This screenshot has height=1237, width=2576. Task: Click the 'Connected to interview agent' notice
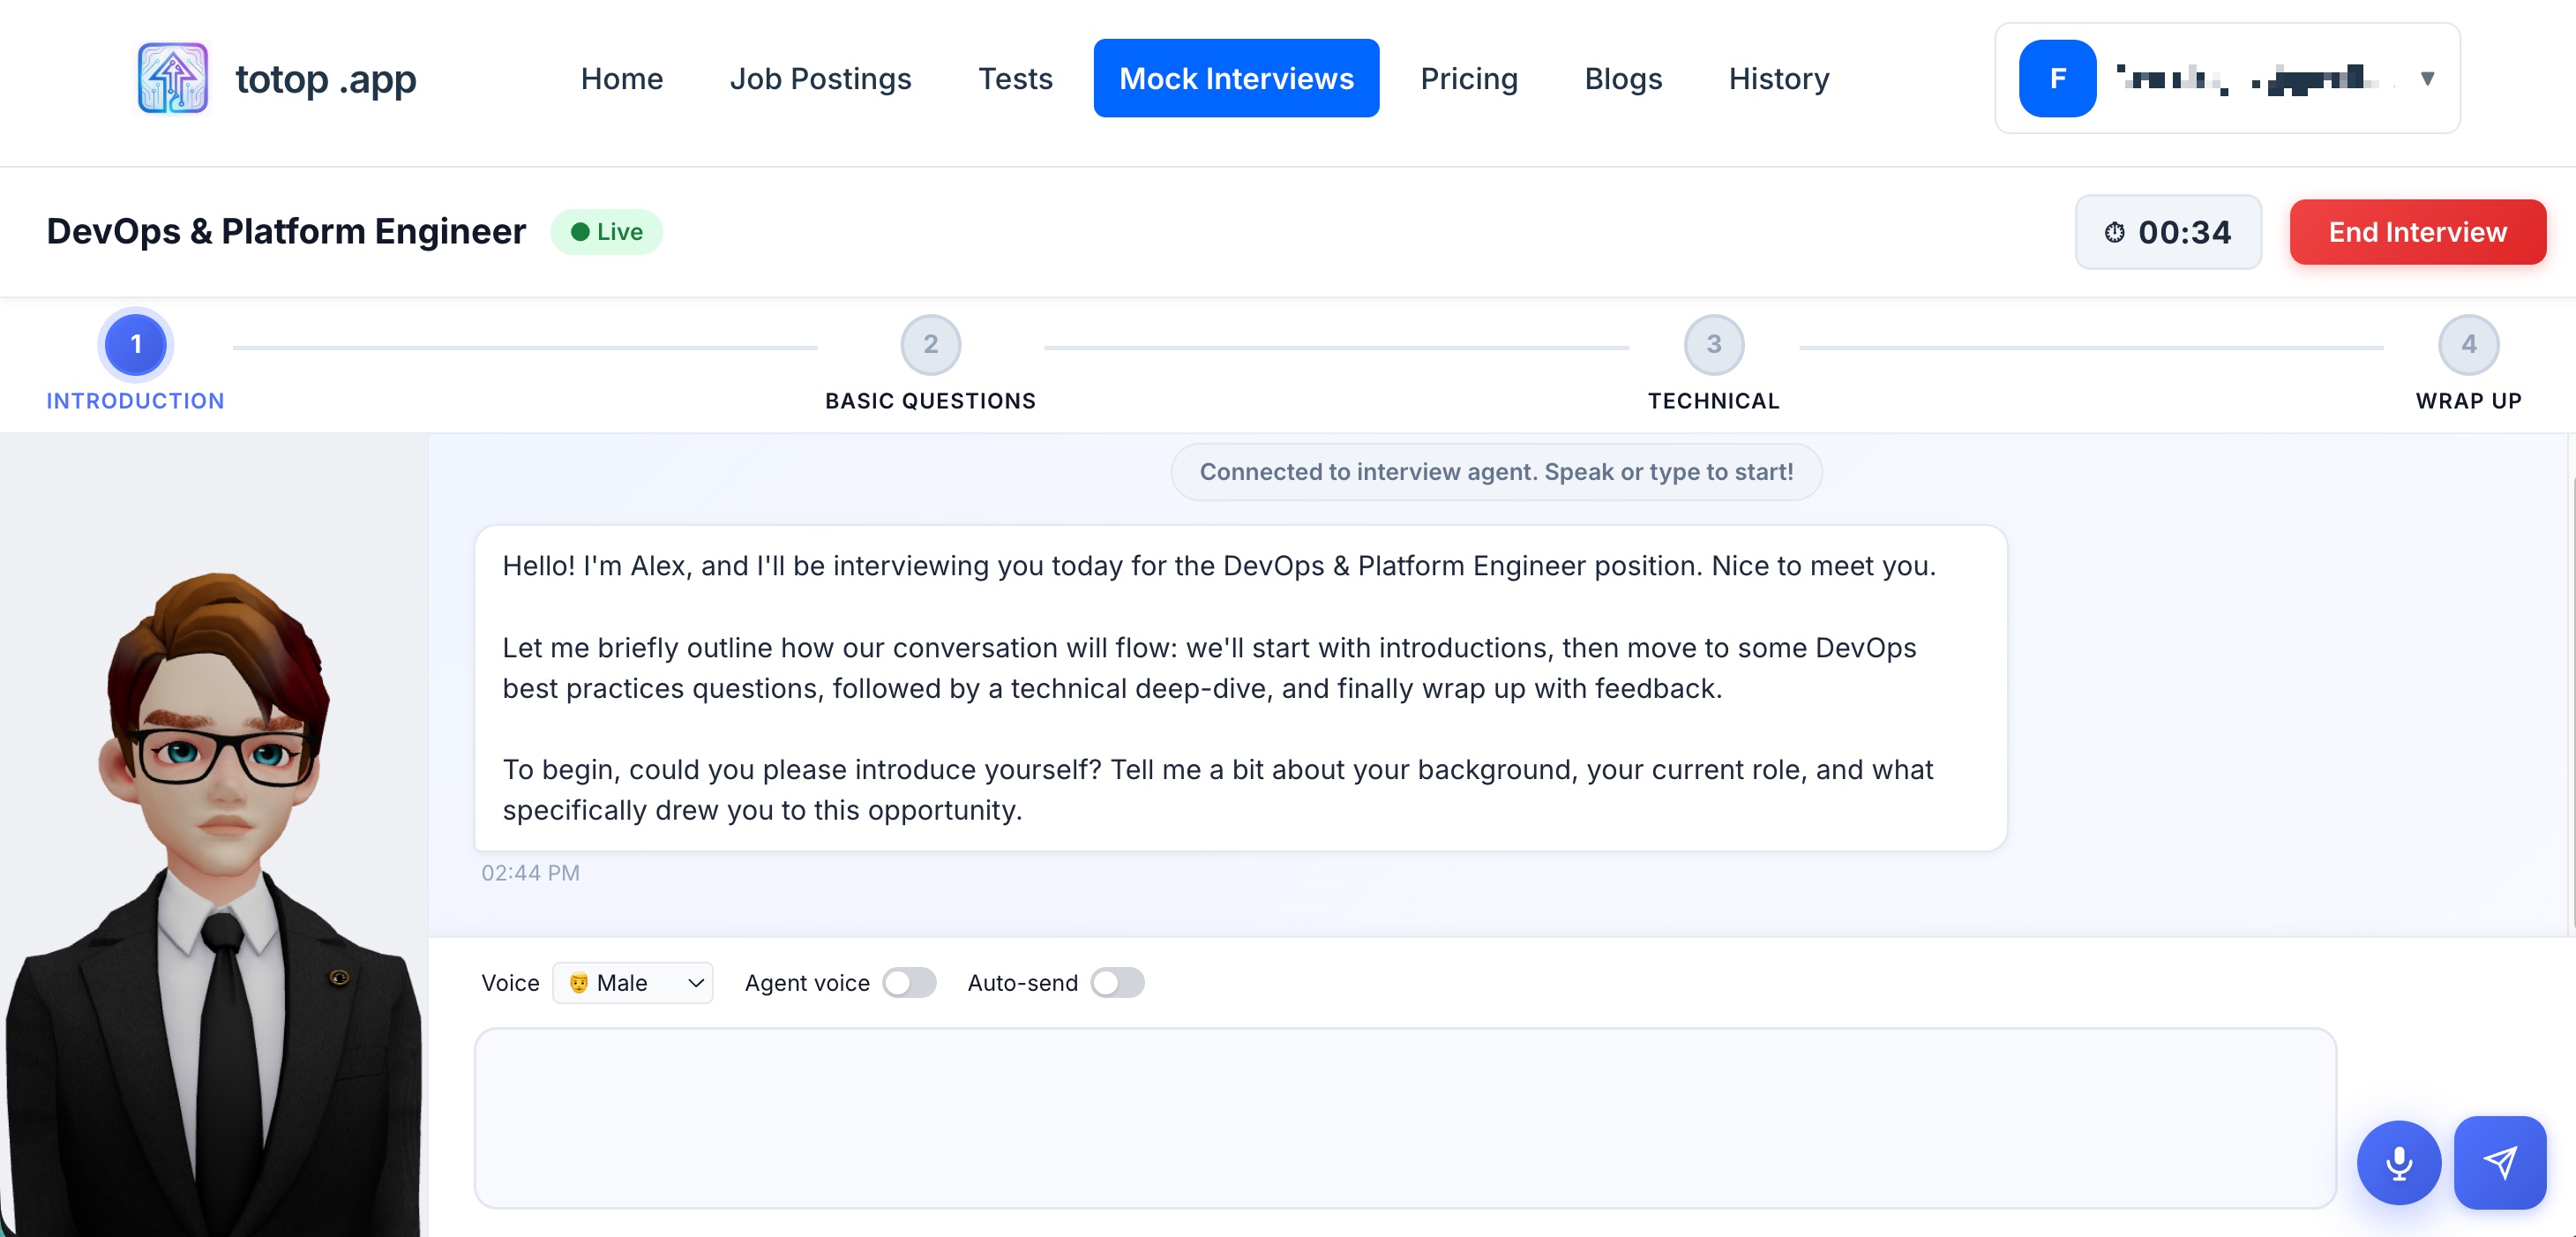[x=1496, y=472]
